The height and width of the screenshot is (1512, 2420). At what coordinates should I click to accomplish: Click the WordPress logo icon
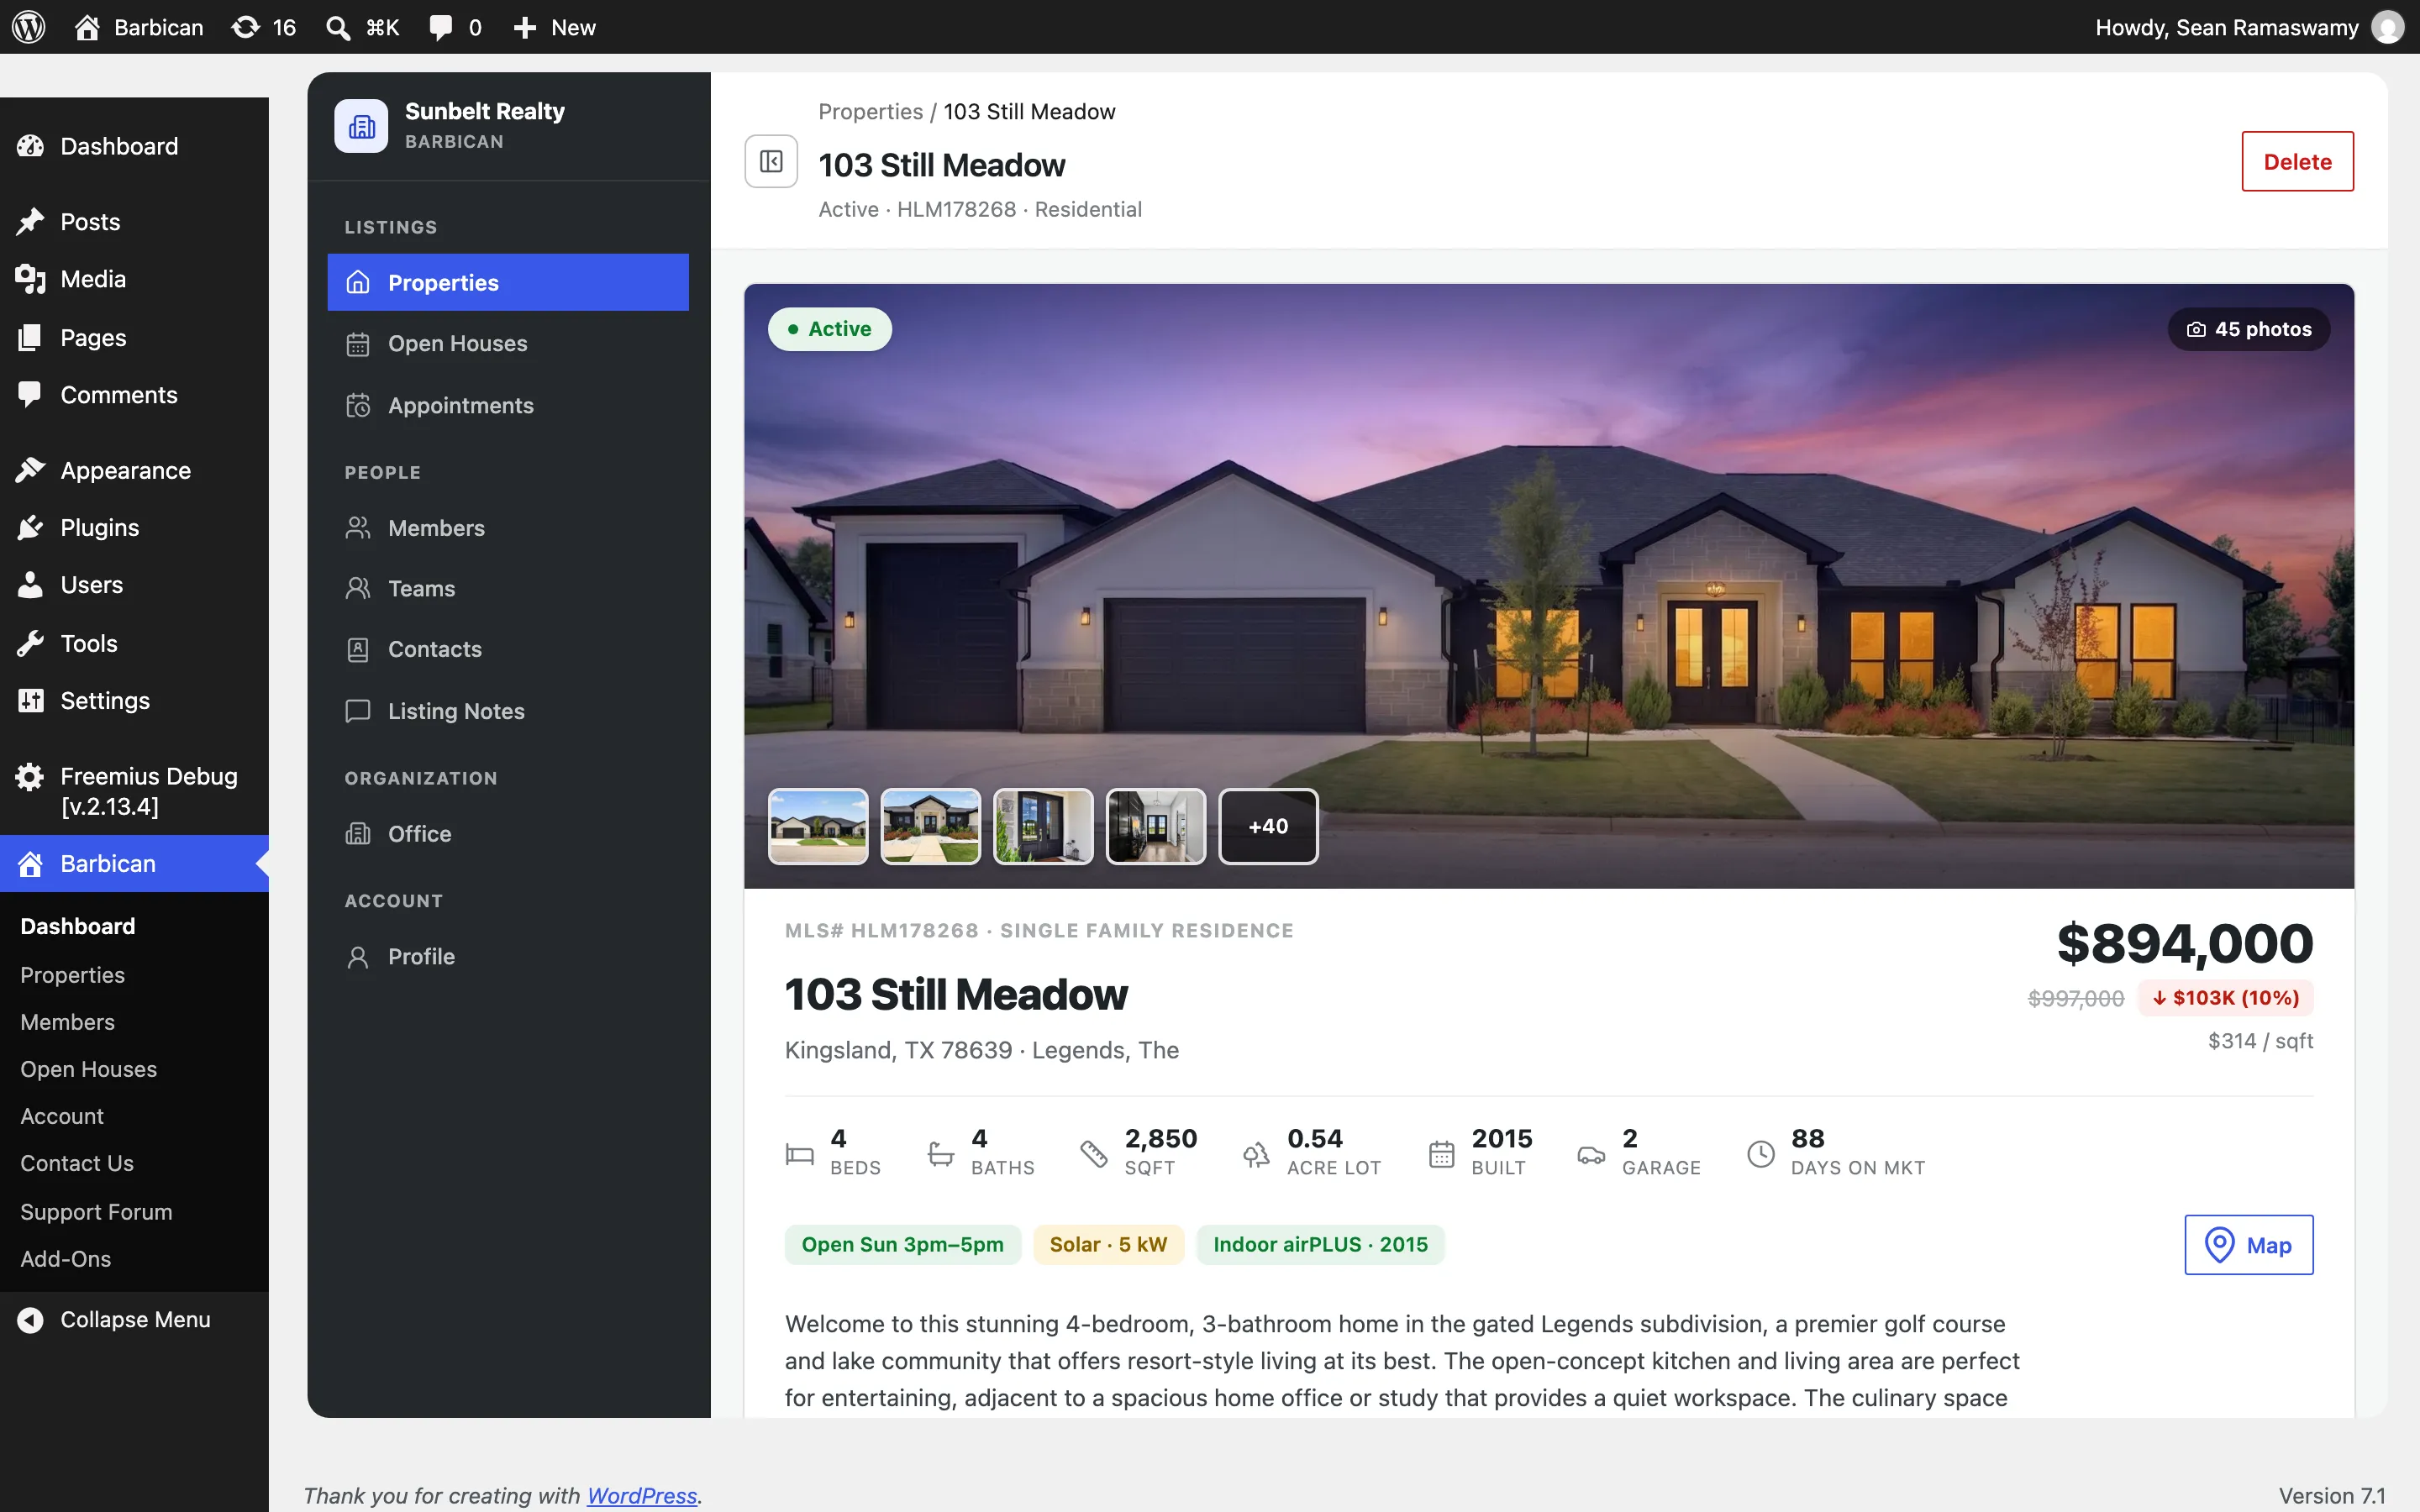click(x=29, y=27)
